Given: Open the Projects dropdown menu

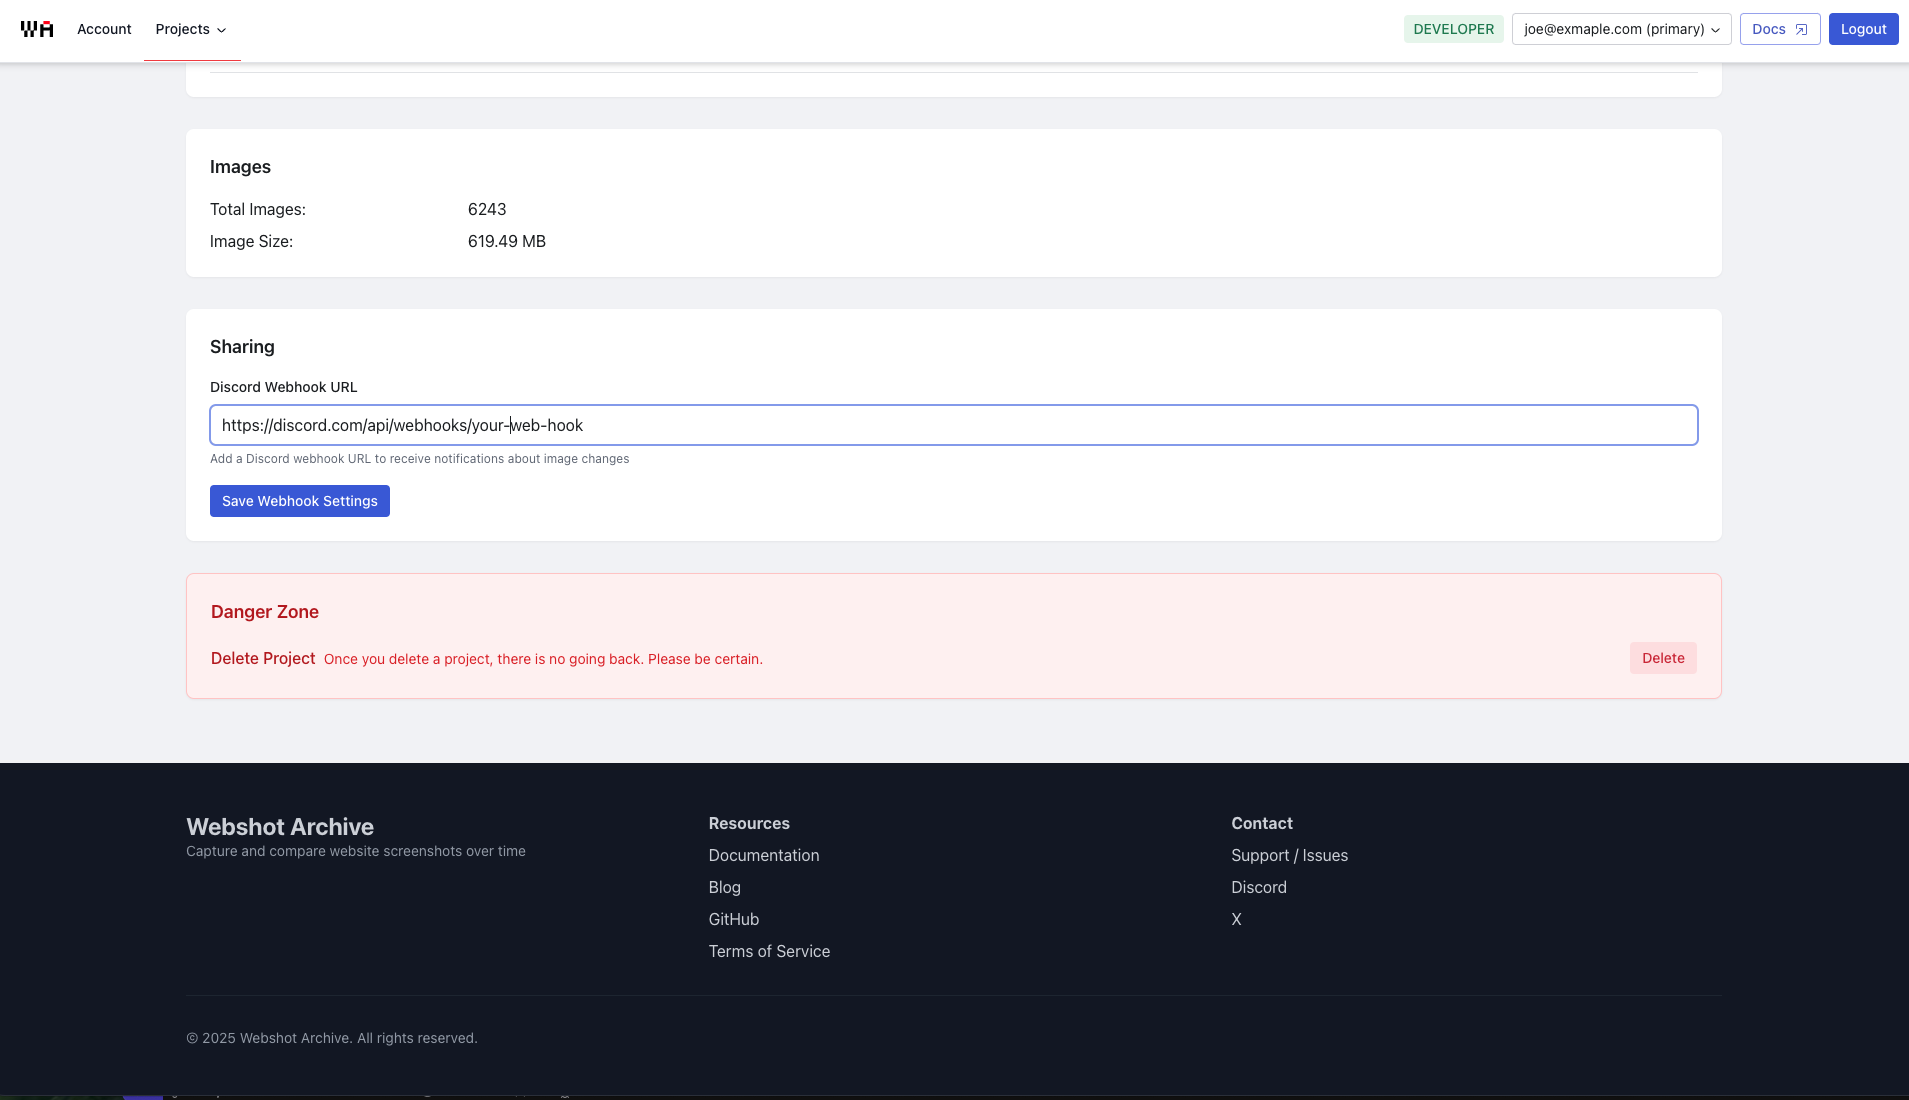Looking at the screenshot, I should tap(191, 29).
